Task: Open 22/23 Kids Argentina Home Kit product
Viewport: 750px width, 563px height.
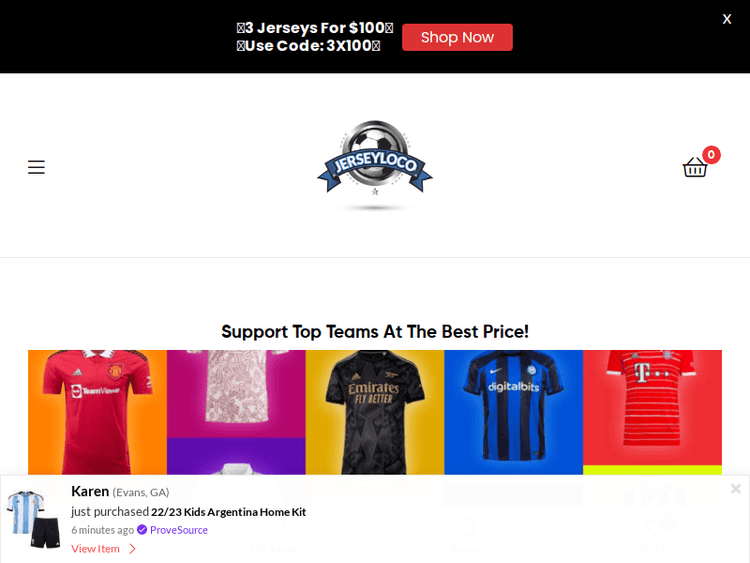Action: [x=229, y=512]
